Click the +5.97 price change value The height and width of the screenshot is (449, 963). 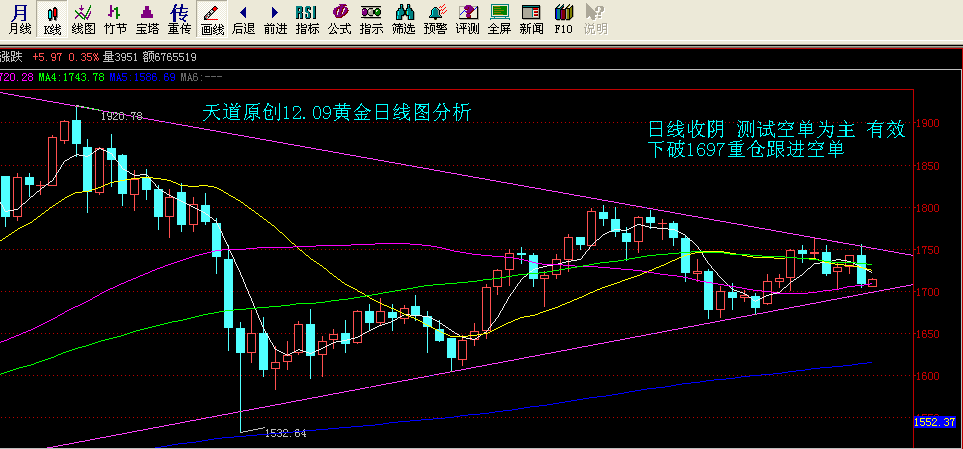pyautogui.click(x=47, y=57)
